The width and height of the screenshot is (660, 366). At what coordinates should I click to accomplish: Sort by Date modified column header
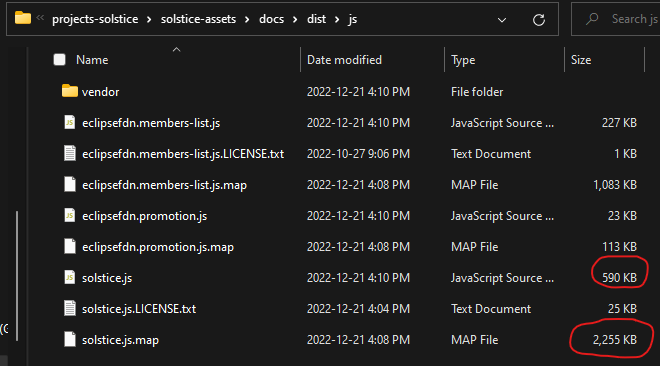point(344,60)
